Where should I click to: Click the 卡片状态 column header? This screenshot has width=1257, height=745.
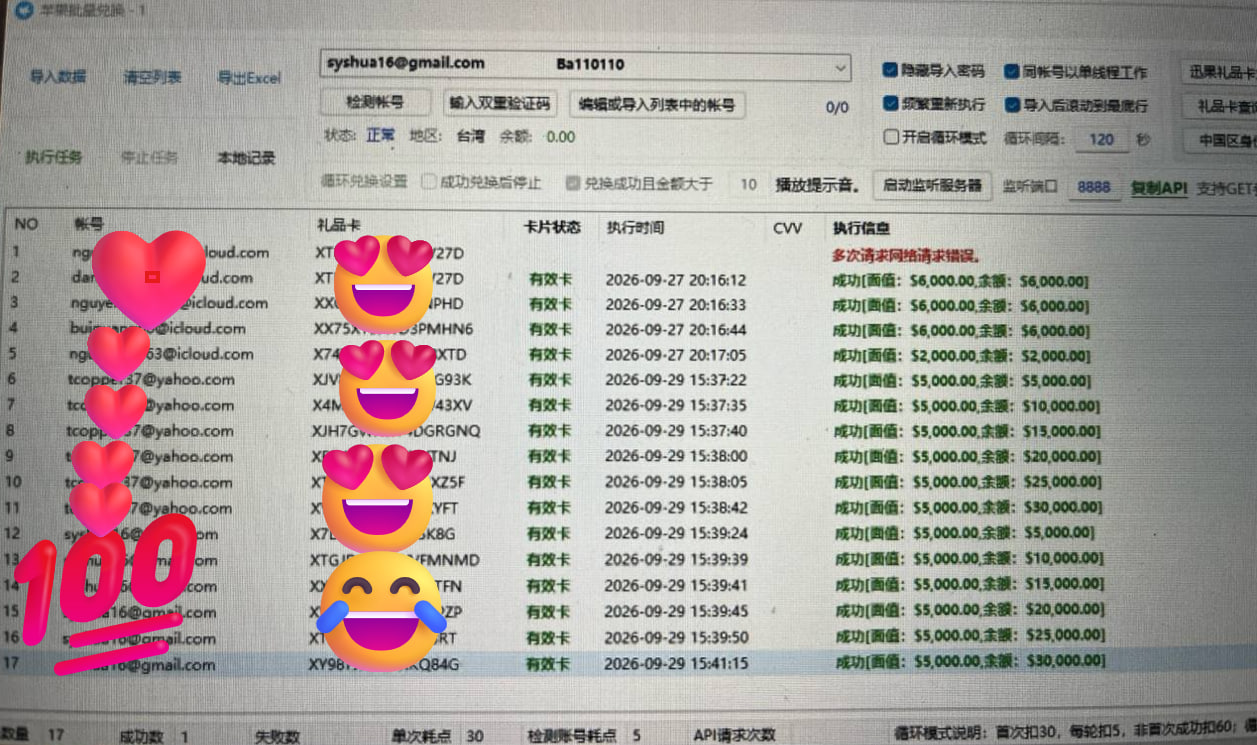pyautogui.click(x=552, y=227)
